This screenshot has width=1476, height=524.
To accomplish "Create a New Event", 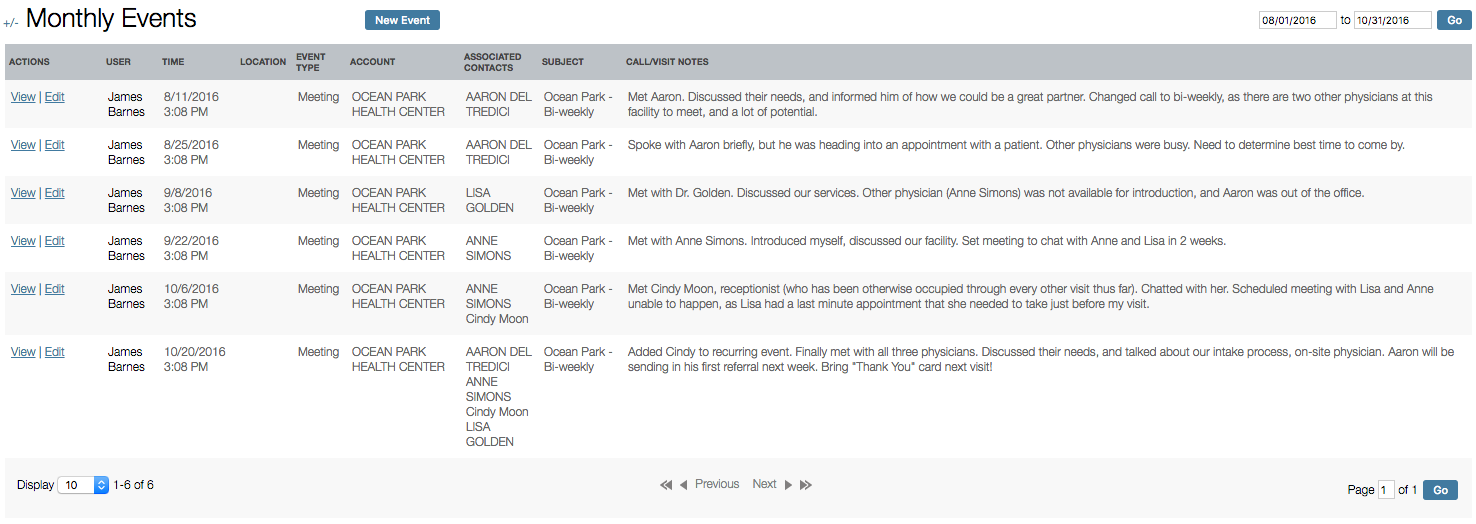I will pyautogui.click(x=402, y=20).
